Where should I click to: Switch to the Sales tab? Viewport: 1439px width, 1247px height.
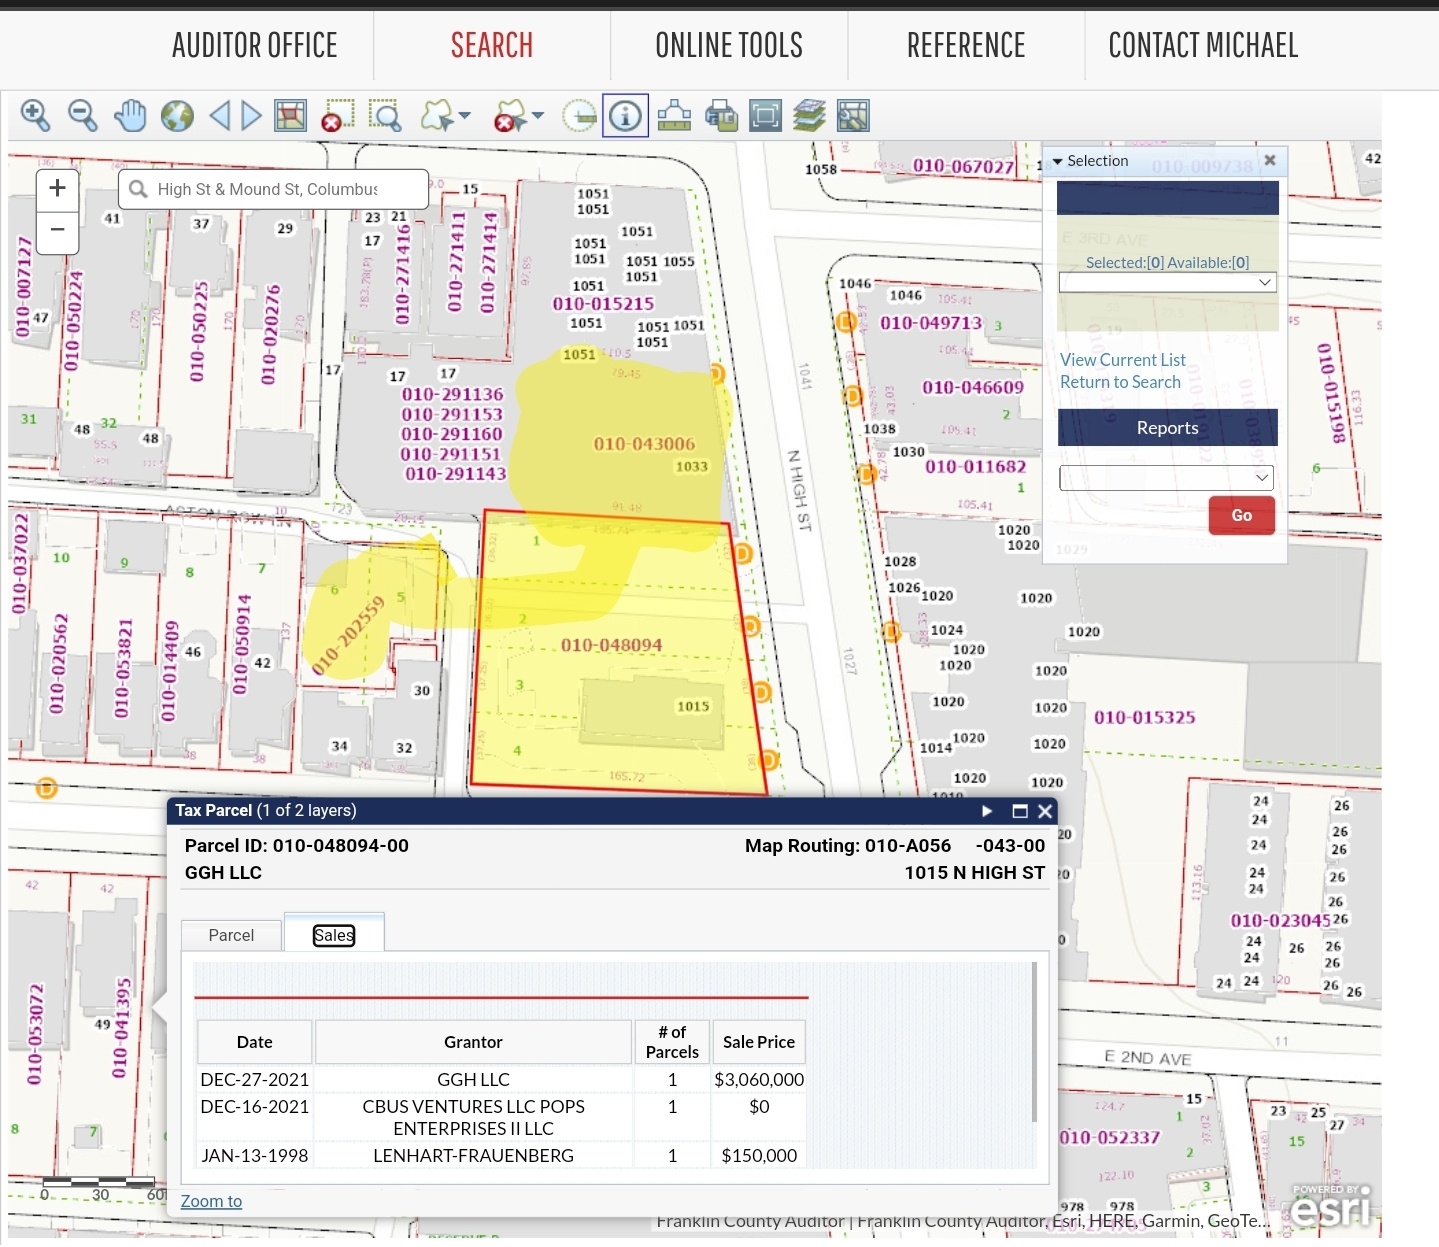[334, 935]
